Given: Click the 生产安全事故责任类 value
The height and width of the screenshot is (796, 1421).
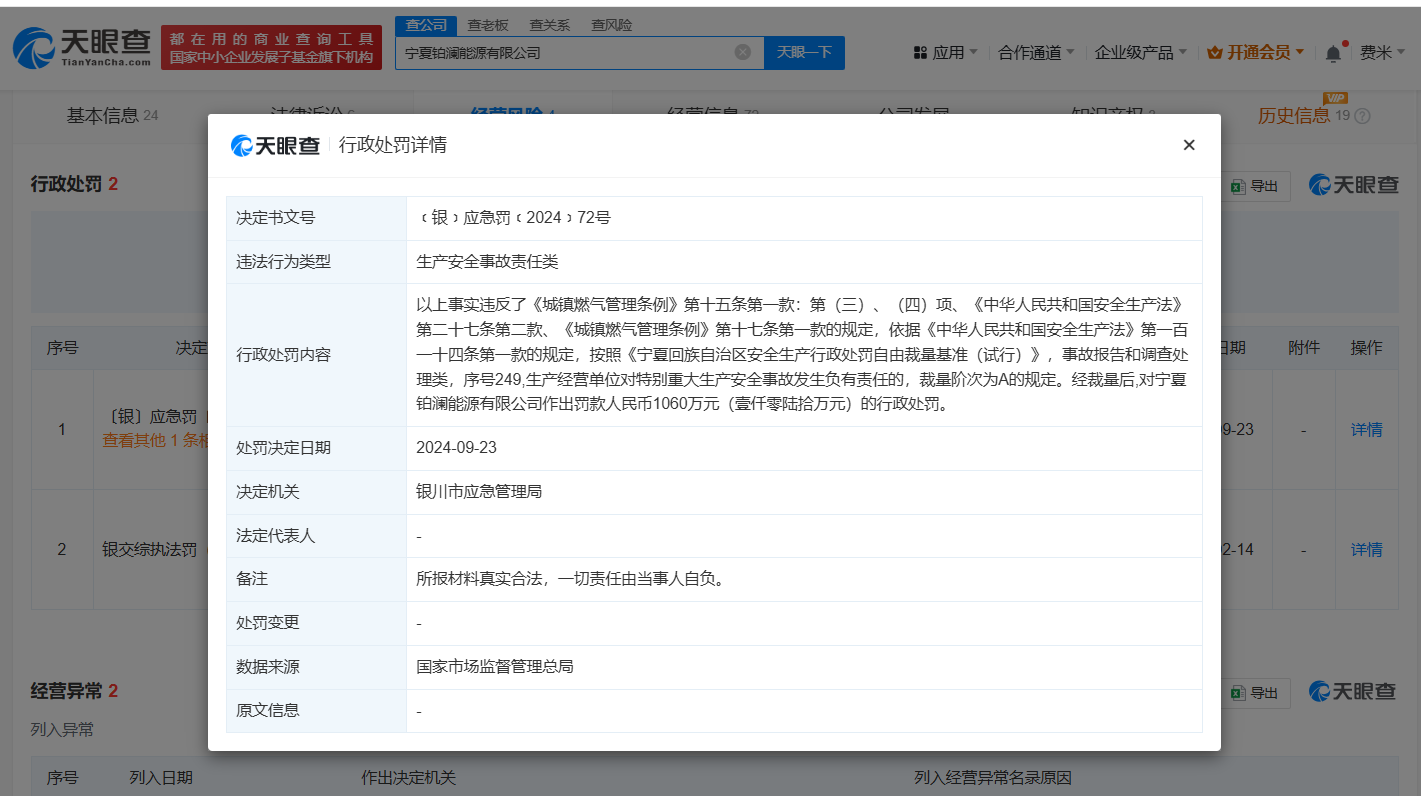Looking at the screenshot, I should pos(487,262).
